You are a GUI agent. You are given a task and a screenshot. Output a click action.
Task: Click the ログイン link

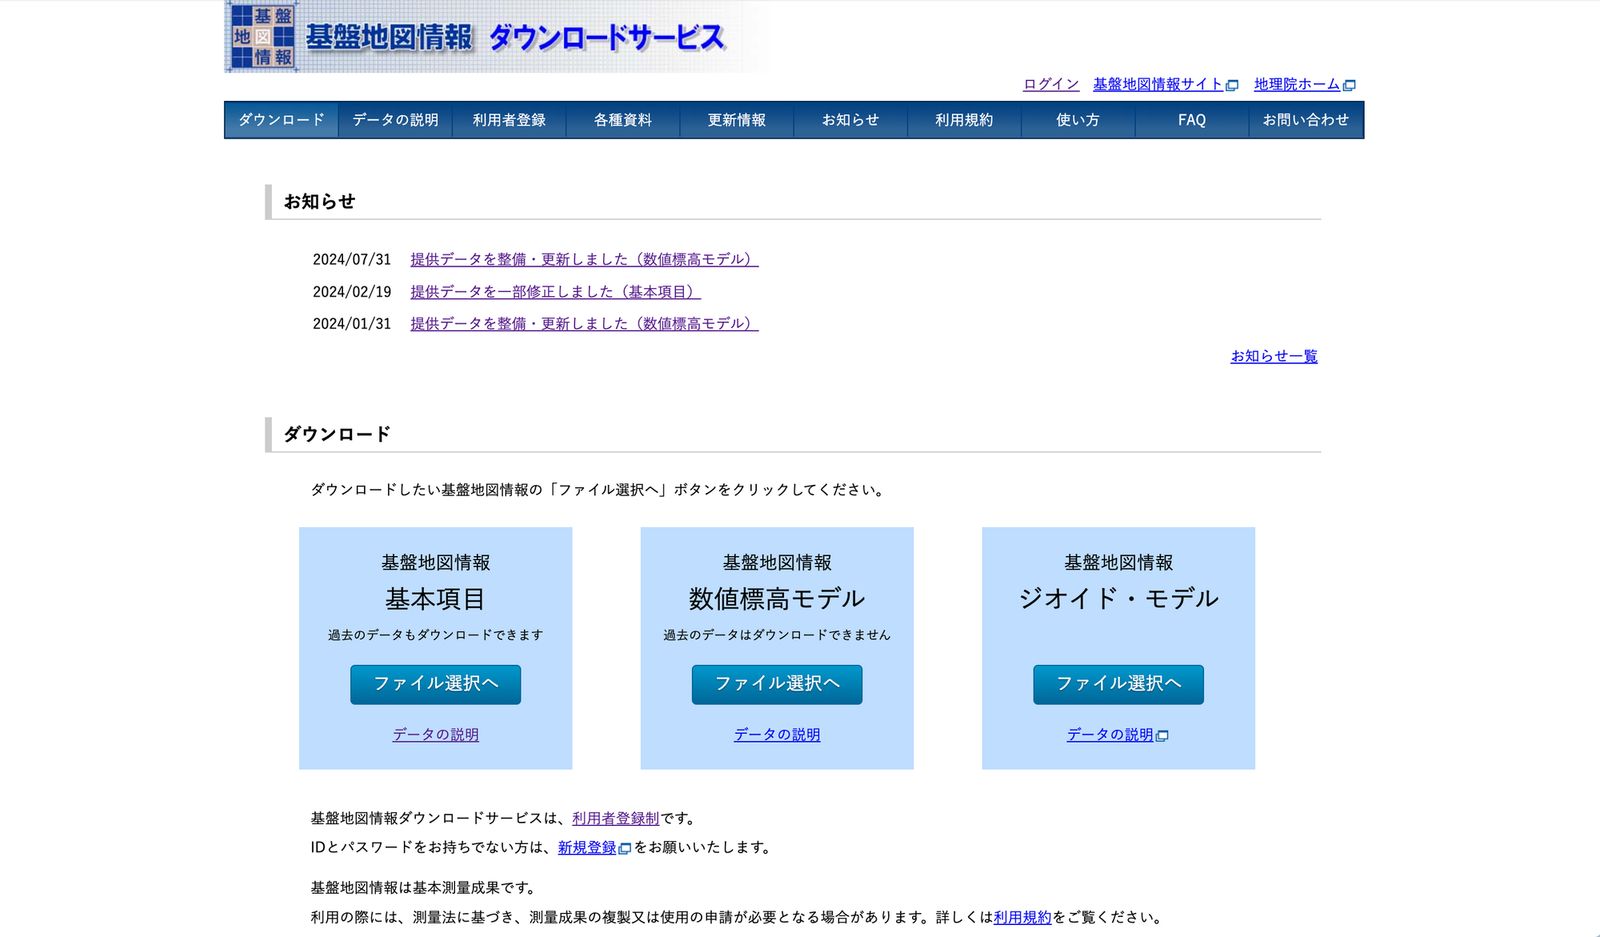(1051, 84)
